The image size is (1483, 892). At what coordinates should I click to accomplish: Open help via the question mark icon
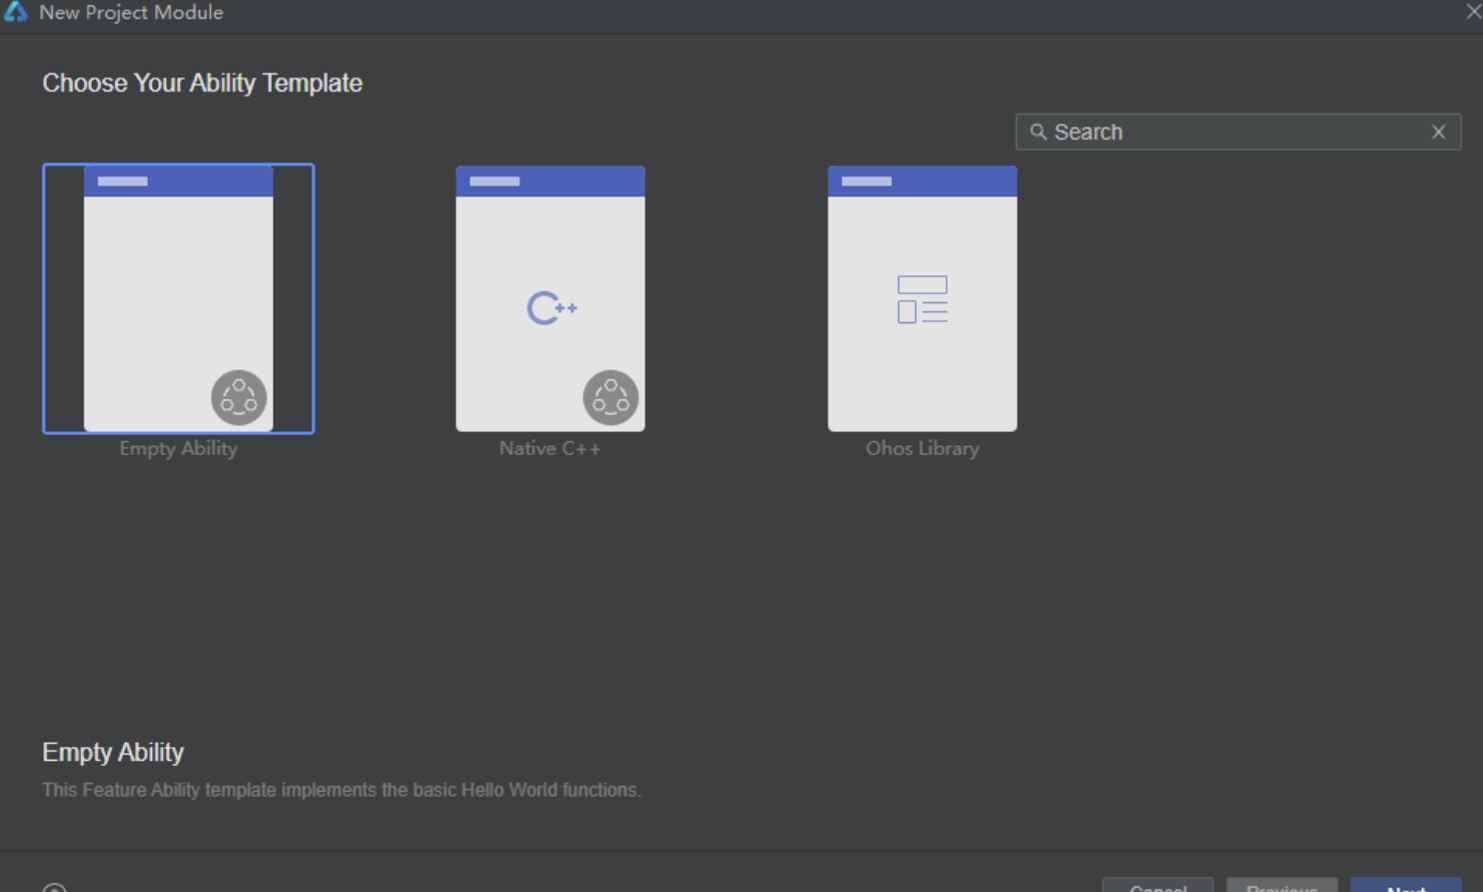pos(55,888)
